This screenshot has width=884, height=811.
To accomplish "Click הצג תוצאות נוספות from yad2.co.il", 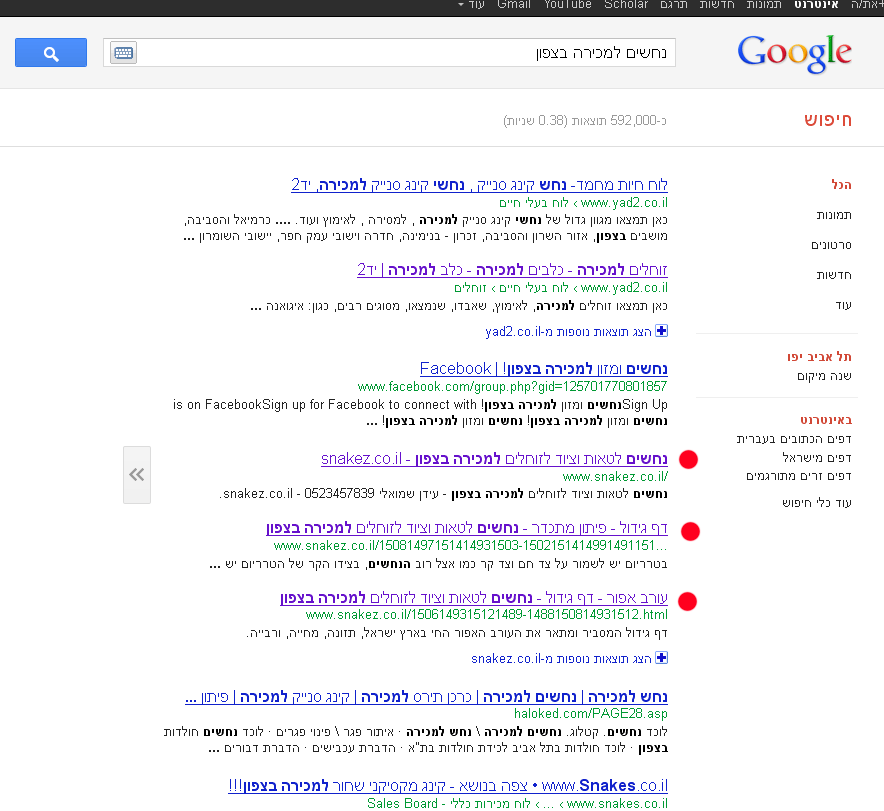I will (x=568, y=331).
